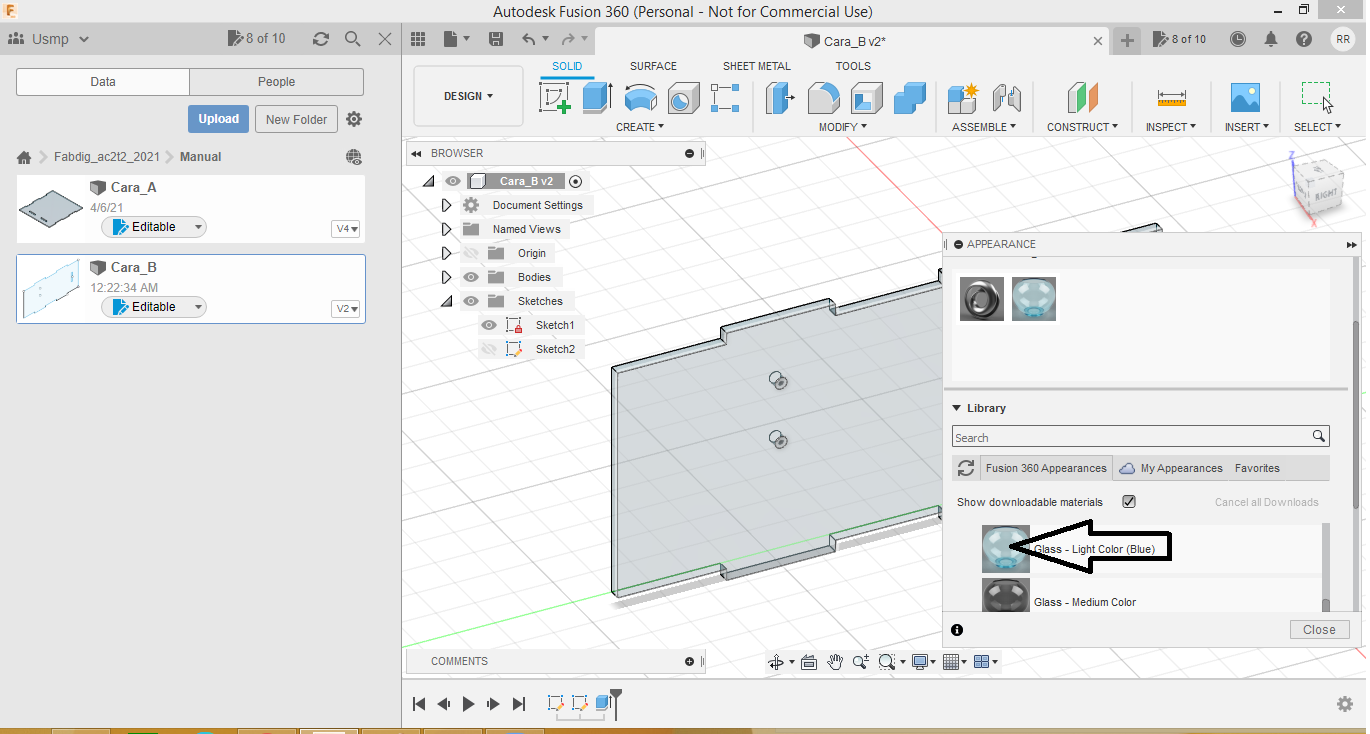Select the Fillet tool icon

coord(823,98)
